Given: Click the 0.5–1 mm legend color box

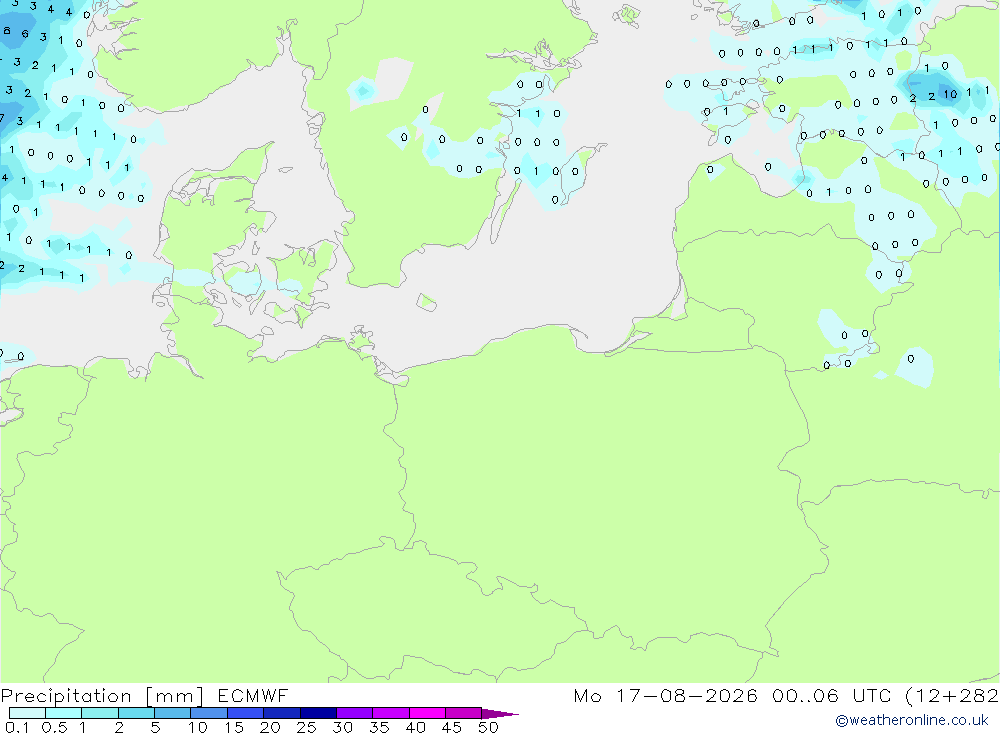Looking at the screenshot, I should coord(63,713).
